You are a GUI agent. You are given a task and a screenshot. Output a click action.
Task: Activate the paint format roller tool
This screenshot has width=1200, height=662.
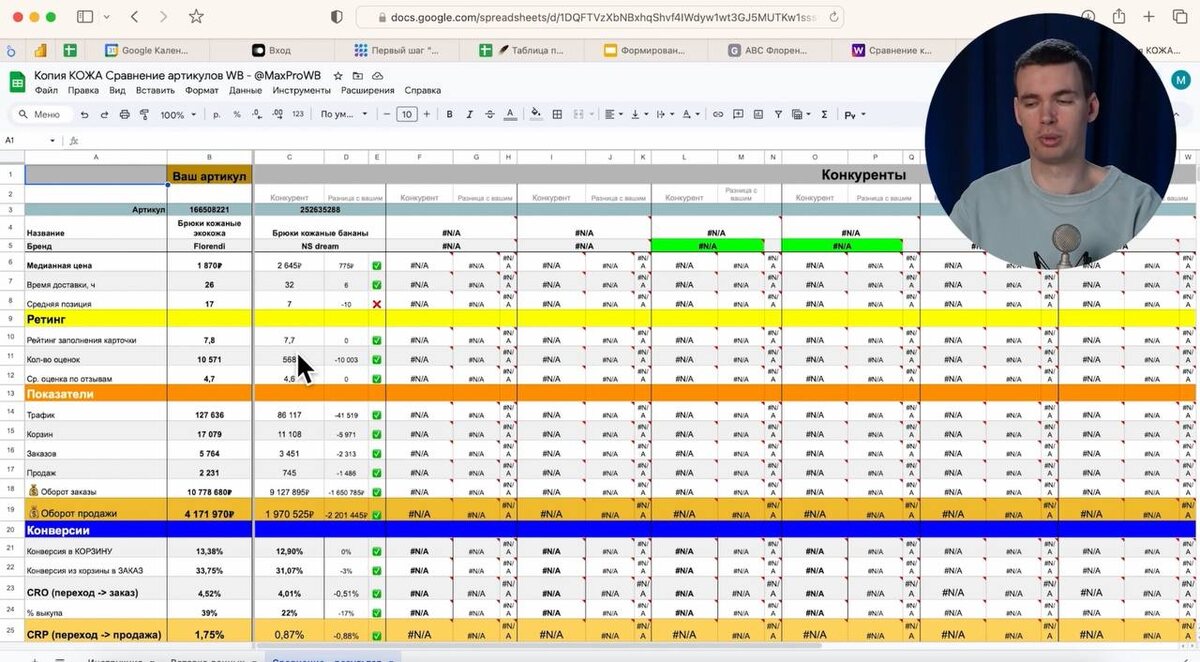(x=146, y=115)
